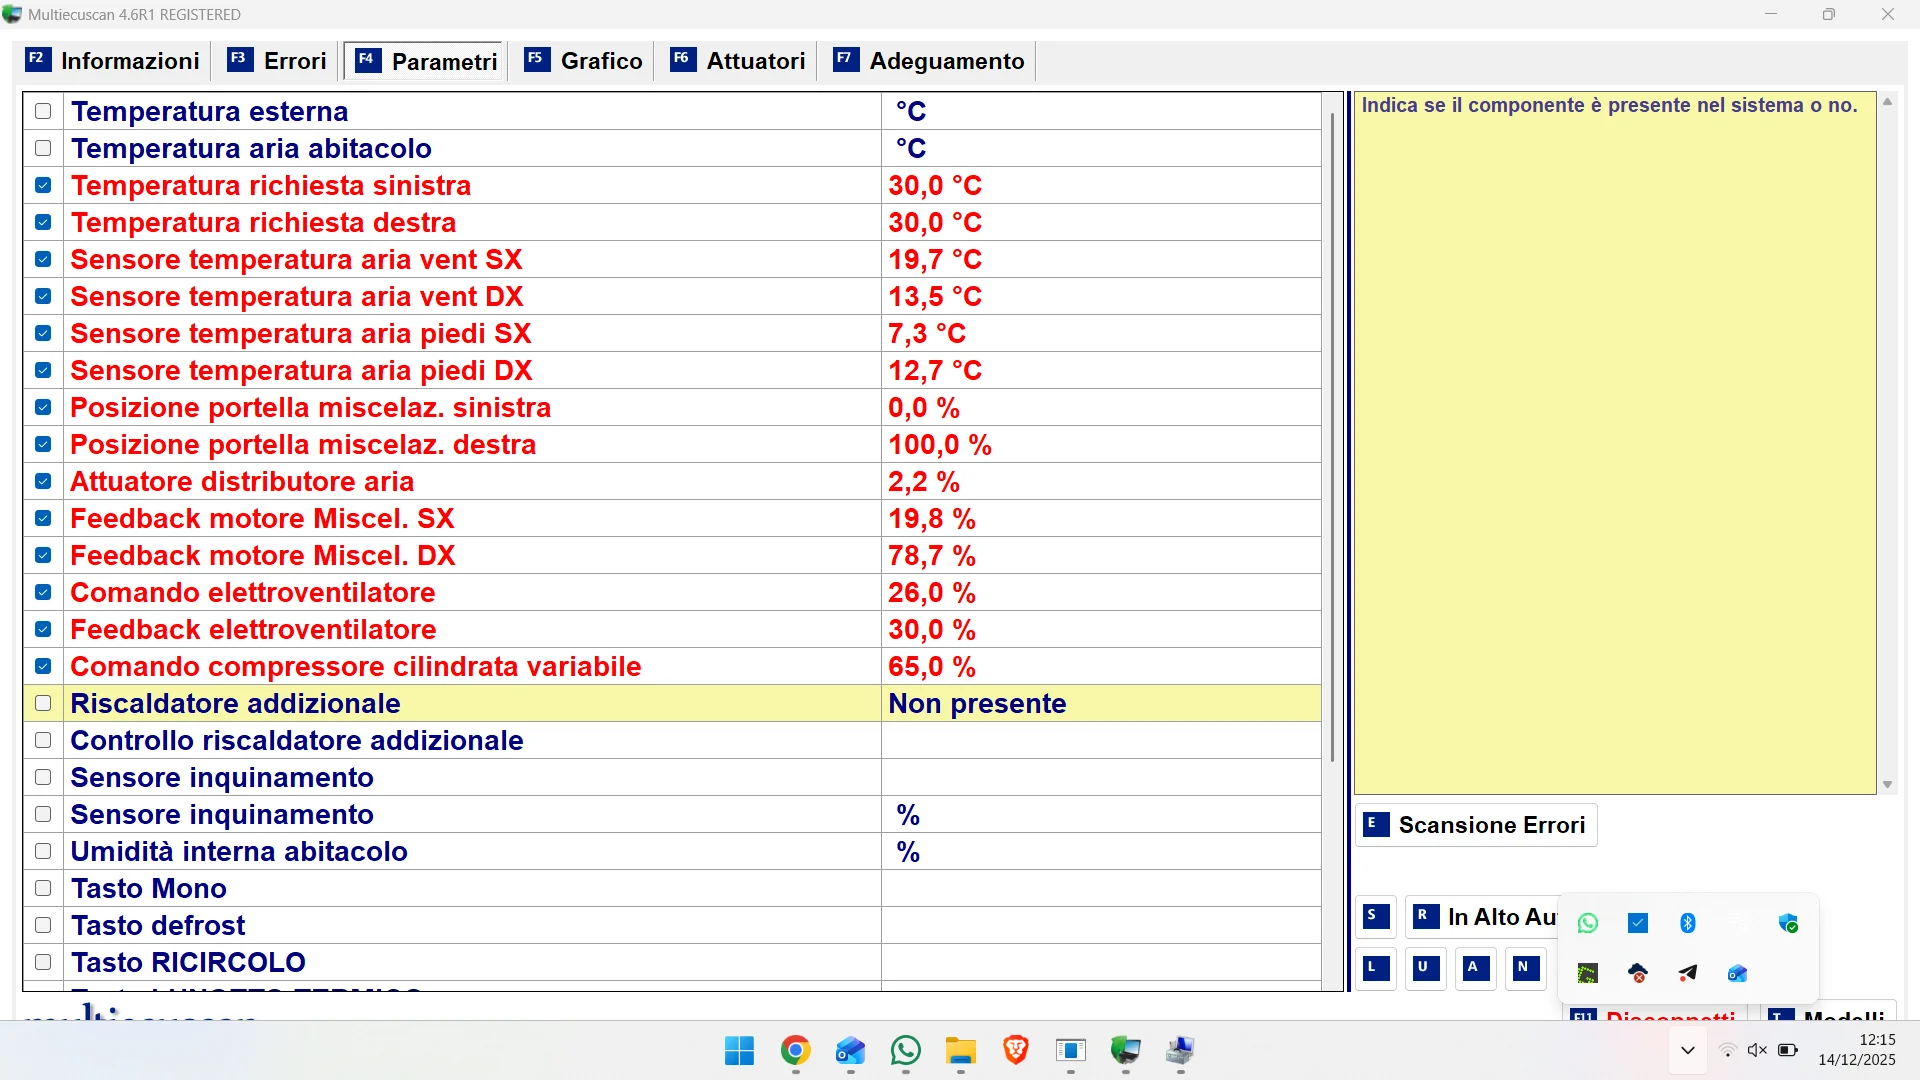
Task: Switch to the Errori tab
Action: (x=278, y=61)
